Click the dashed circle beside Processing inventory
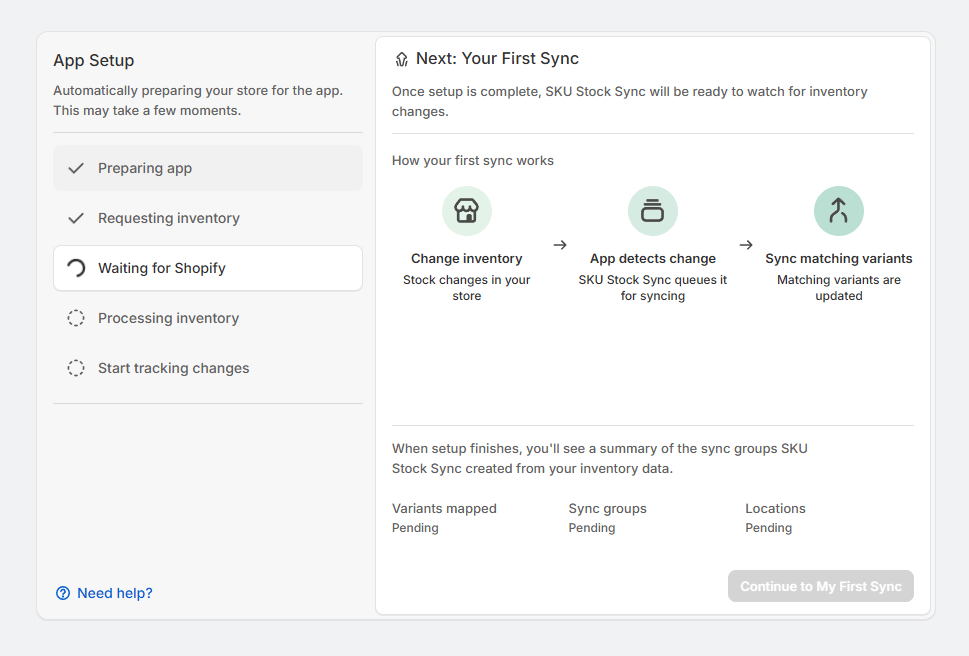 [x=76, y=318]
